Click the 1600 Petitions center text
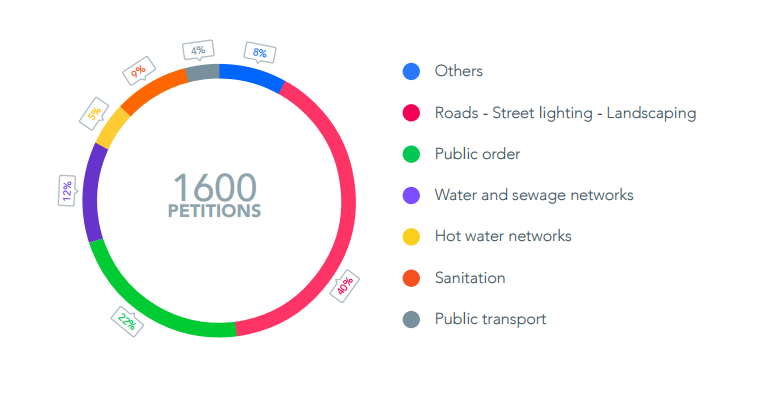The height and width of the screenshot is (414, 759). [x=215, y=195]
